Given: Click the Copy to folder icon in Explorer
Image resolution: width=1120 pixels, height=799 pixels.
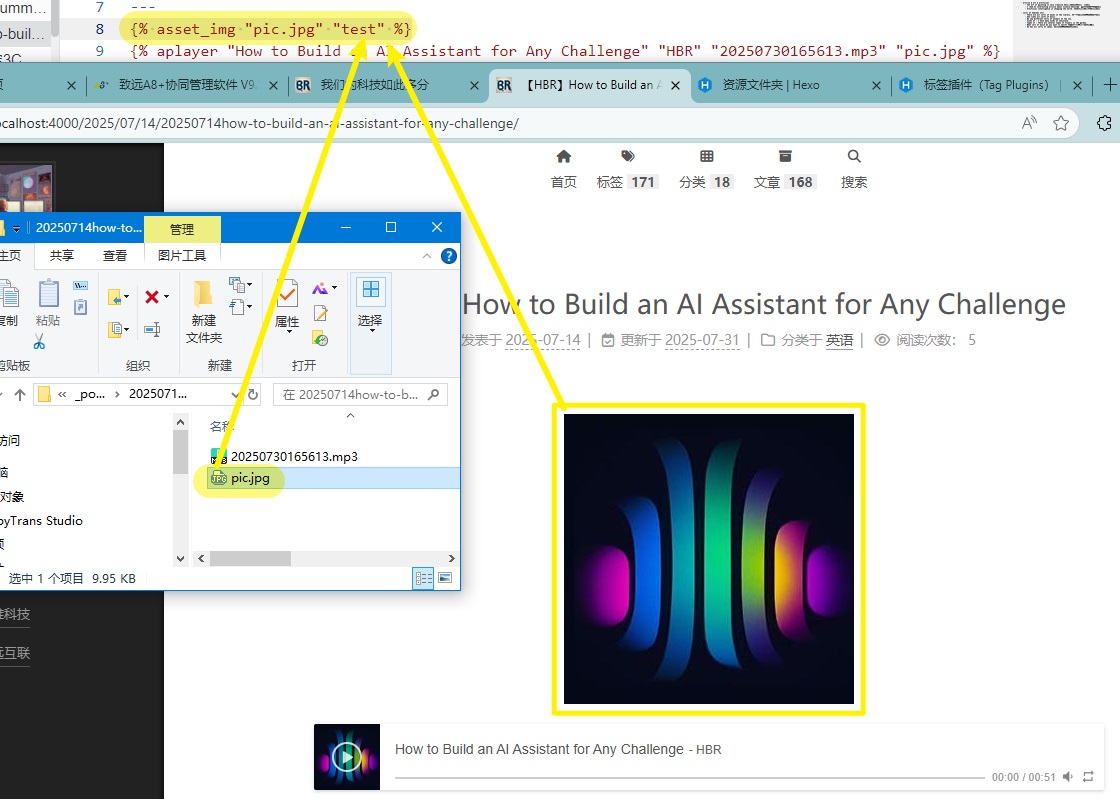Looking at the screenshot, I should (115, 329).
